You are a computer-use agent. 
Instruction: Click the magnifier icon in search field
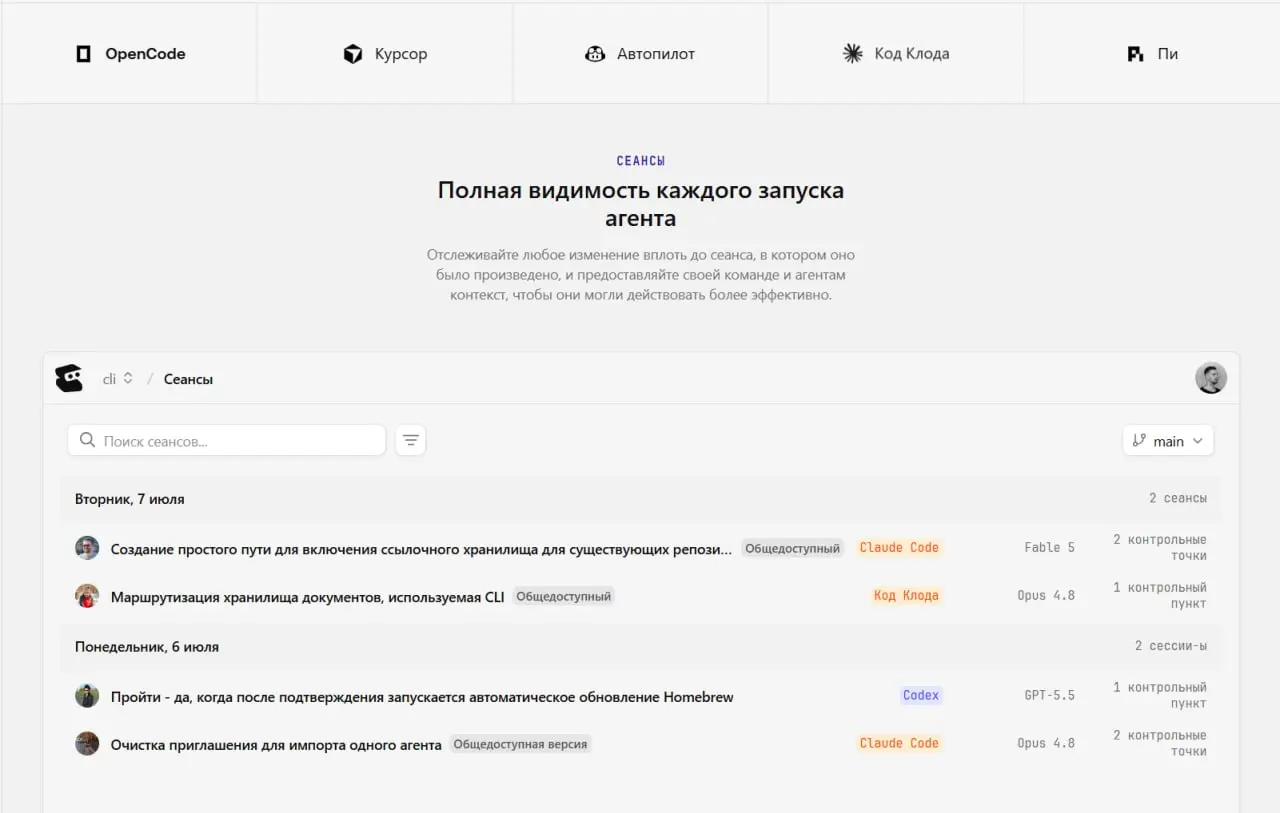(x=87, y=440)
